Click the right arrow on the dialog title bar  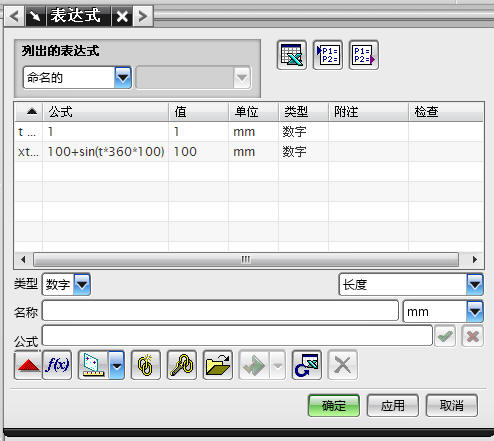coord(143,16)
